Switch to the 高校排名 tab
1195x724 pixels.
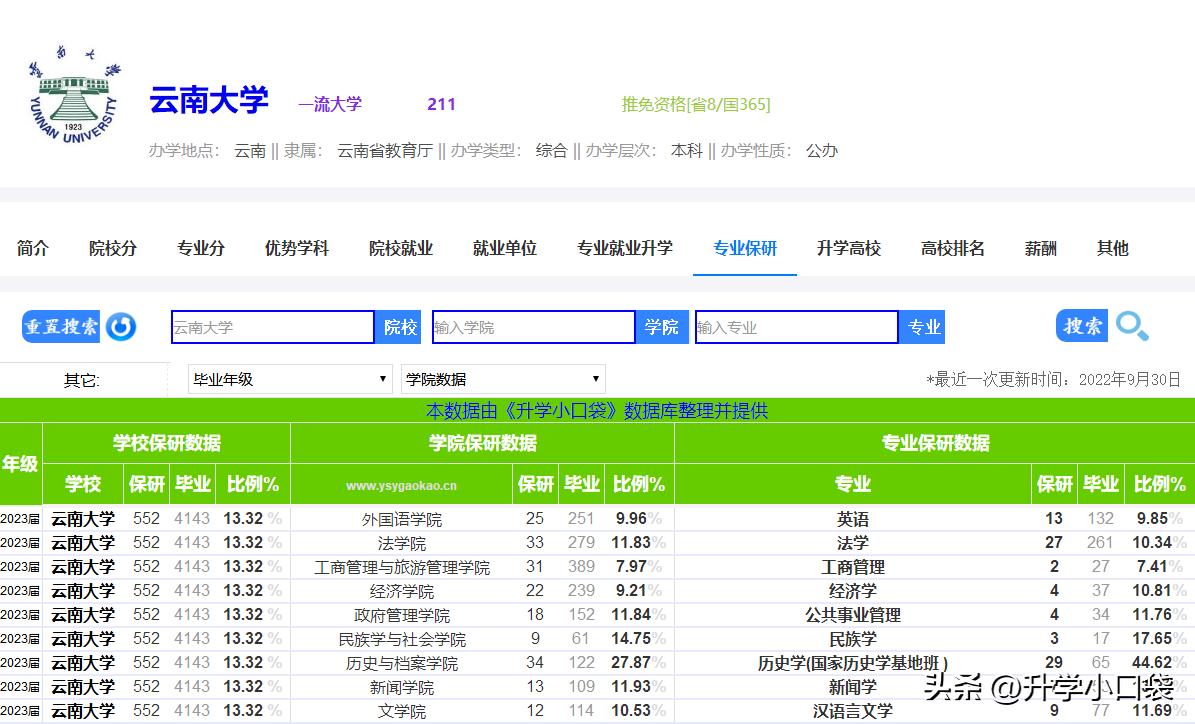pyautogui.click(x=952, y=248)
